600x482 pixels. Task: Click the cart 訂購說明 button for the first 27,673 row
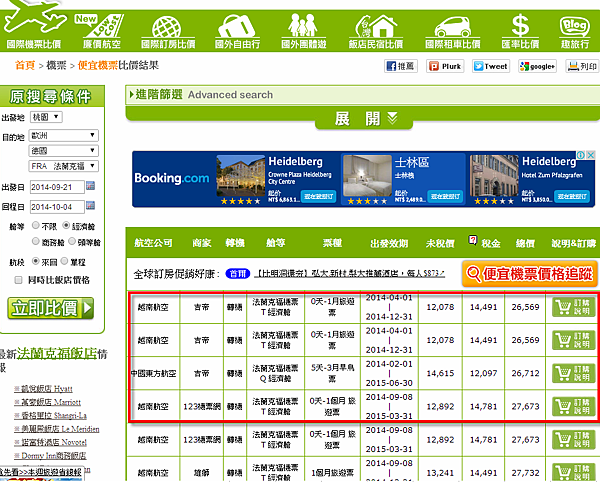[574, 406]
